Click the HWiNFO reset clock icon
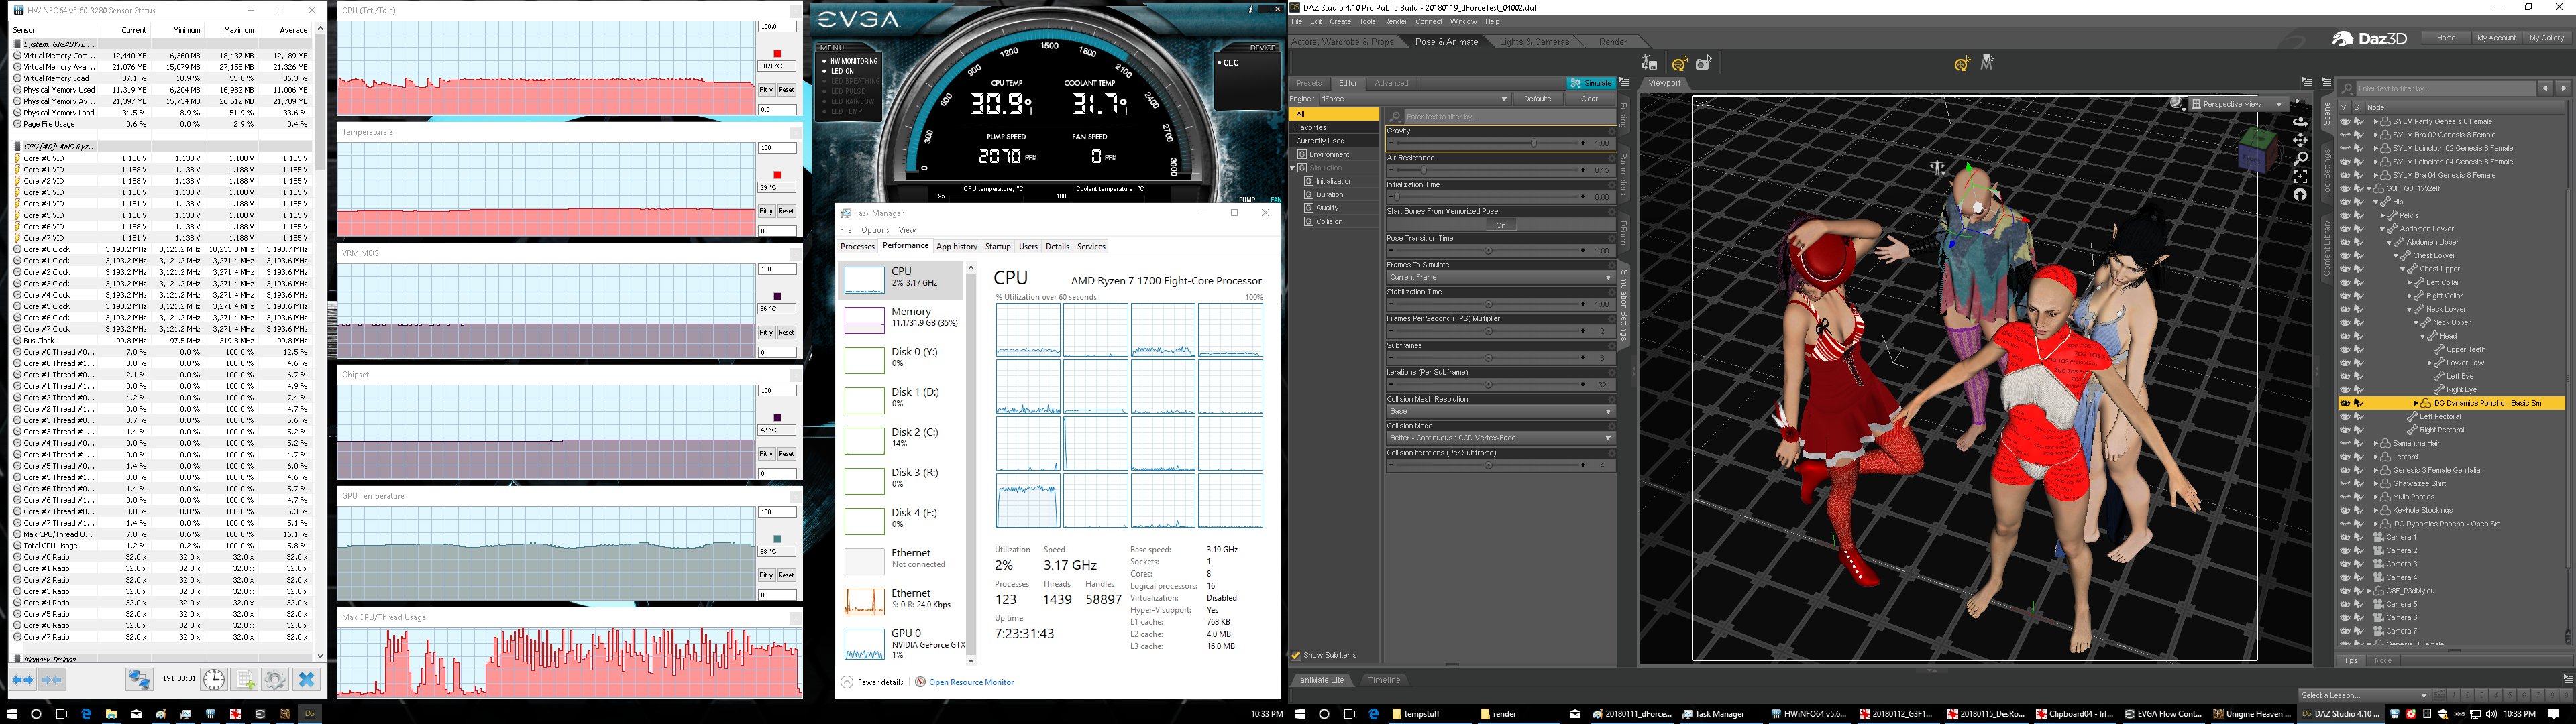Viewport: 2576px width, 724px height. tap(214, 680)
